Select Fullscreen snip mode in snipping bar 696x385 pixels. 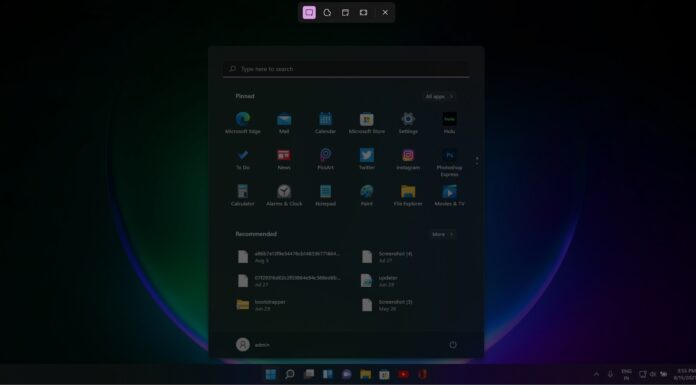[364, 12]
